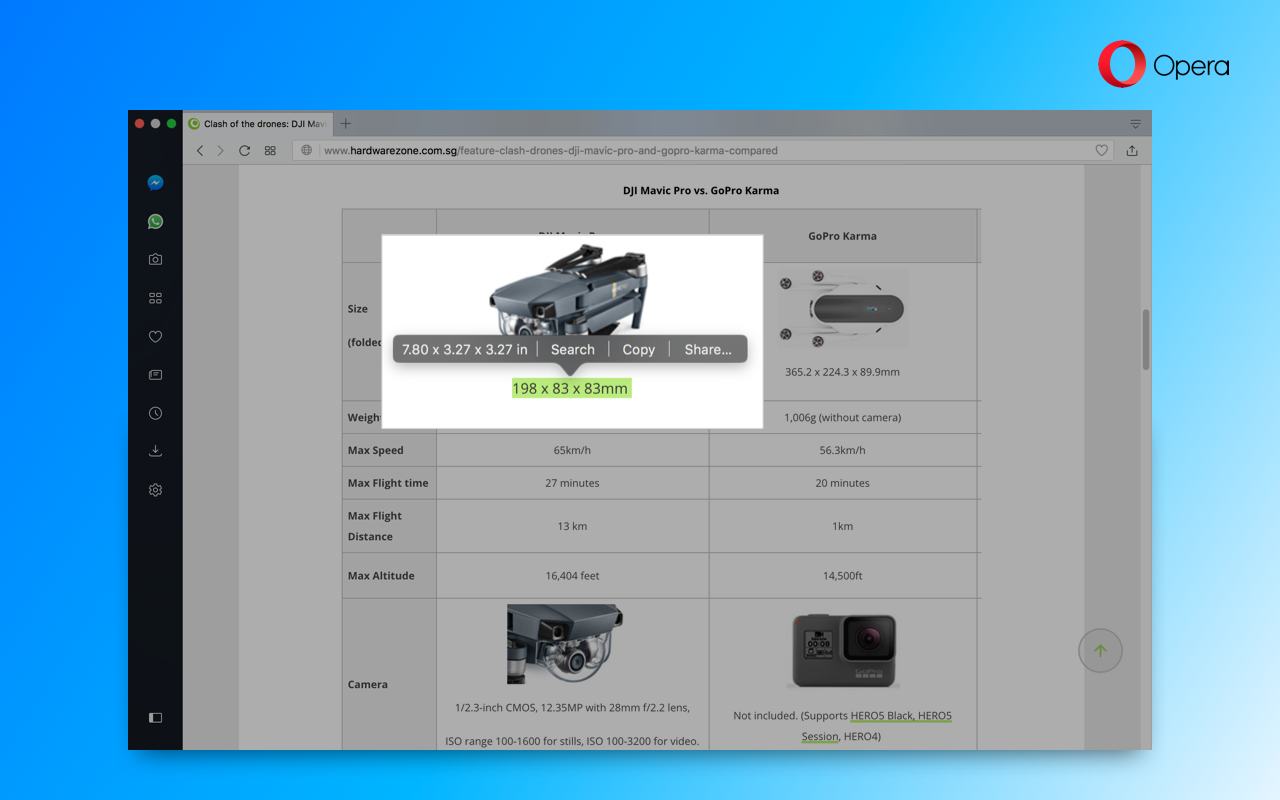
Task: Select Copy in the popup menu
Action: click(638, 349)
